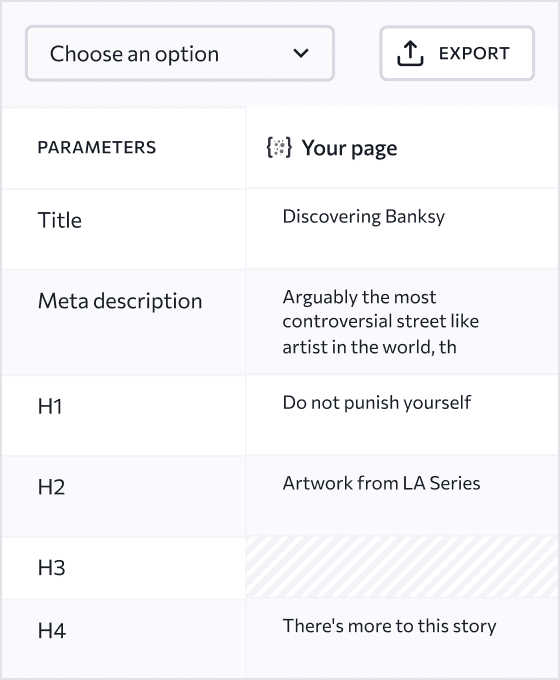
Task: Select the Your page column header
Action: pos(349,148)
